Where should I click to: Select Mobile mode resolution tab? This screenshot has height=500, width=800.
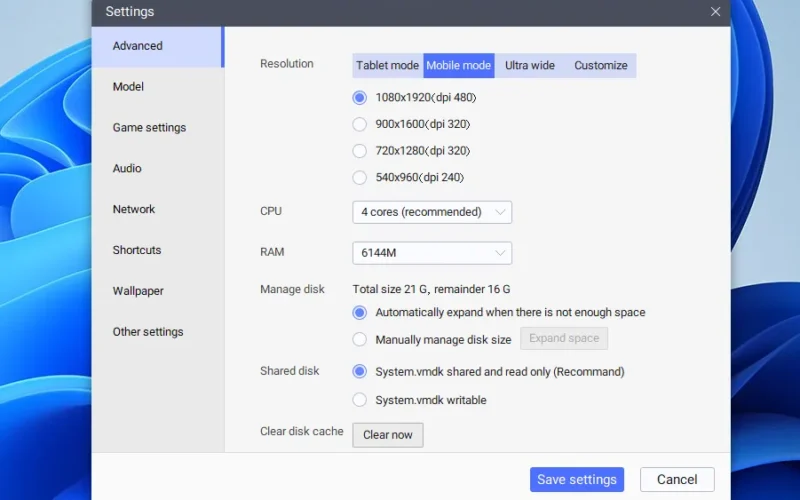(x=459, y=65)
